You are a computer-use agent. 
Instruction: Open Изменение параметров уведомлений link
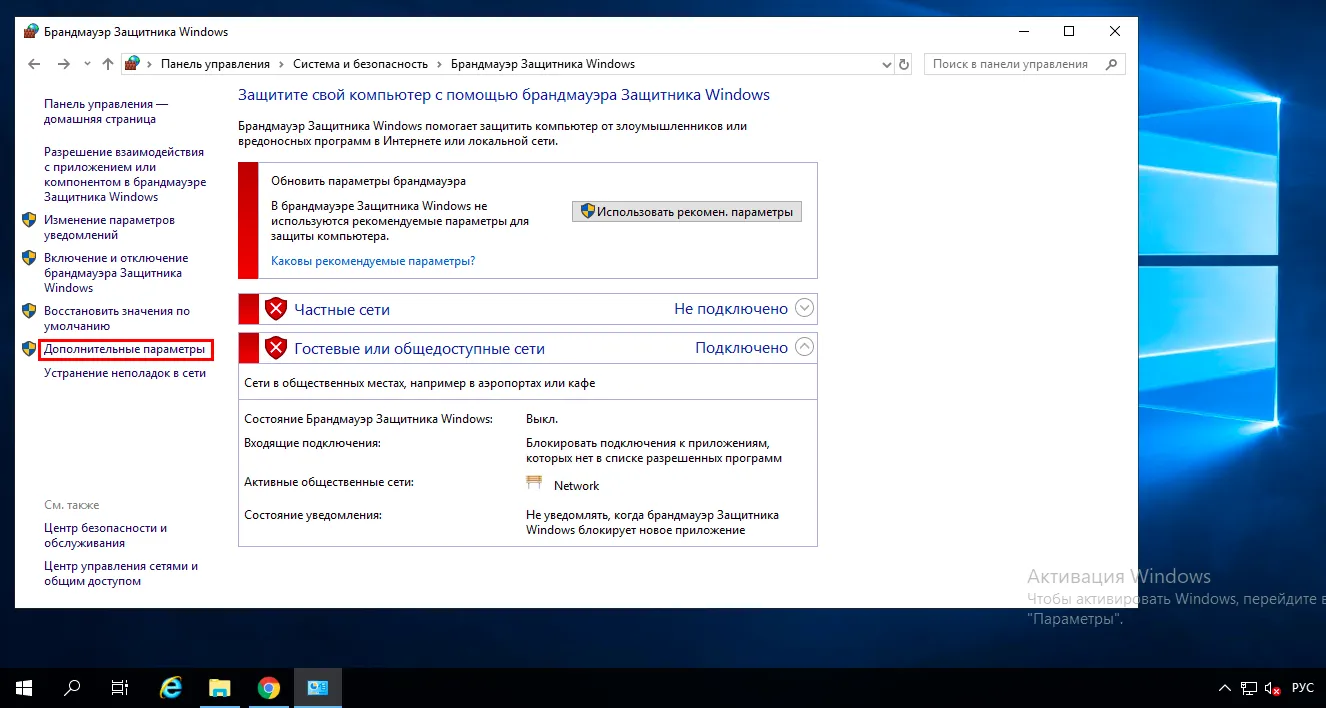(x=109, y=227)
